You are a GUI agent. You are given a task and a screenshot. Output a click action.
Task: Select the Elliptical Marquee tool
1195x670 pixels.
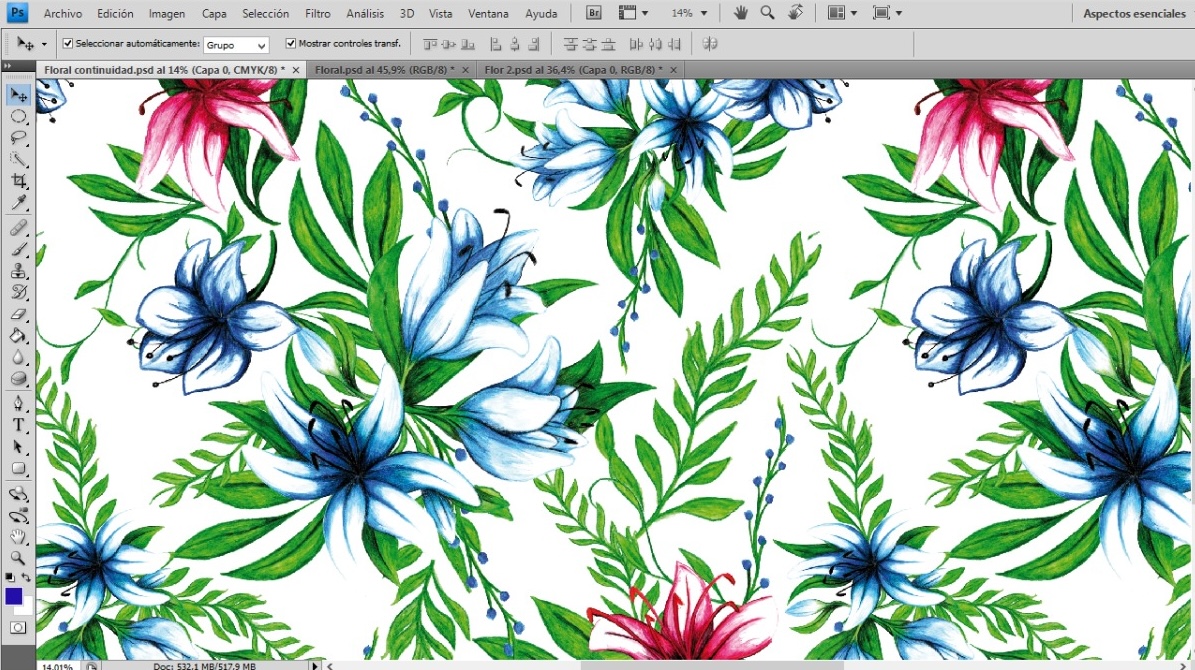tap(18, 117)
